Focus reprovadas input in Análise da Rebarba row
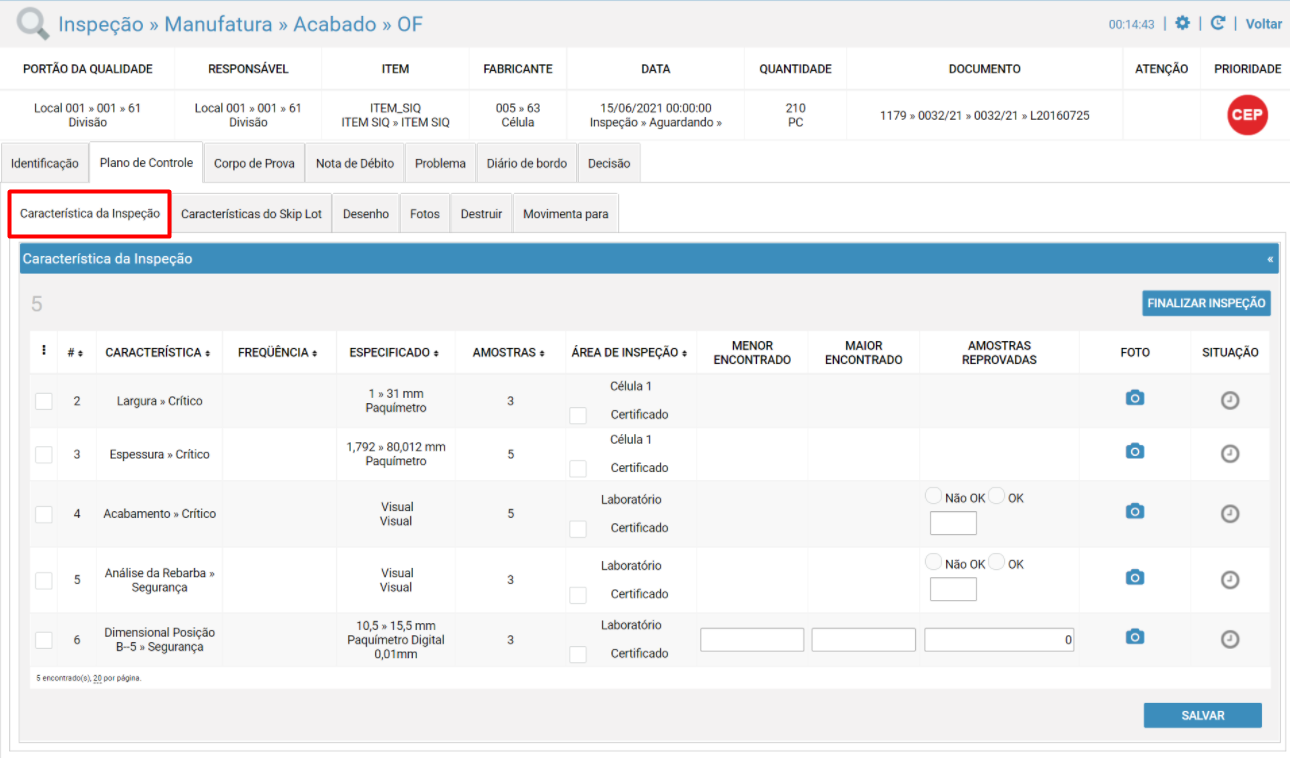 953,589
